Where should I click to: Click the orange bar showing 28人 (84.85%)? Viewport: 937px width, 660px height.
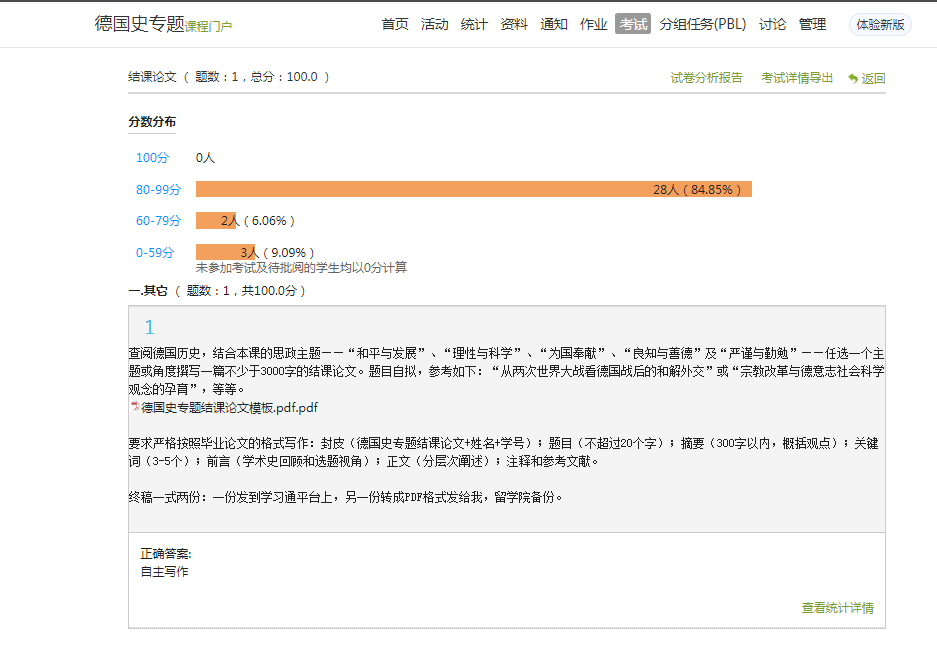pyautogui.click(x=473, y=189)
